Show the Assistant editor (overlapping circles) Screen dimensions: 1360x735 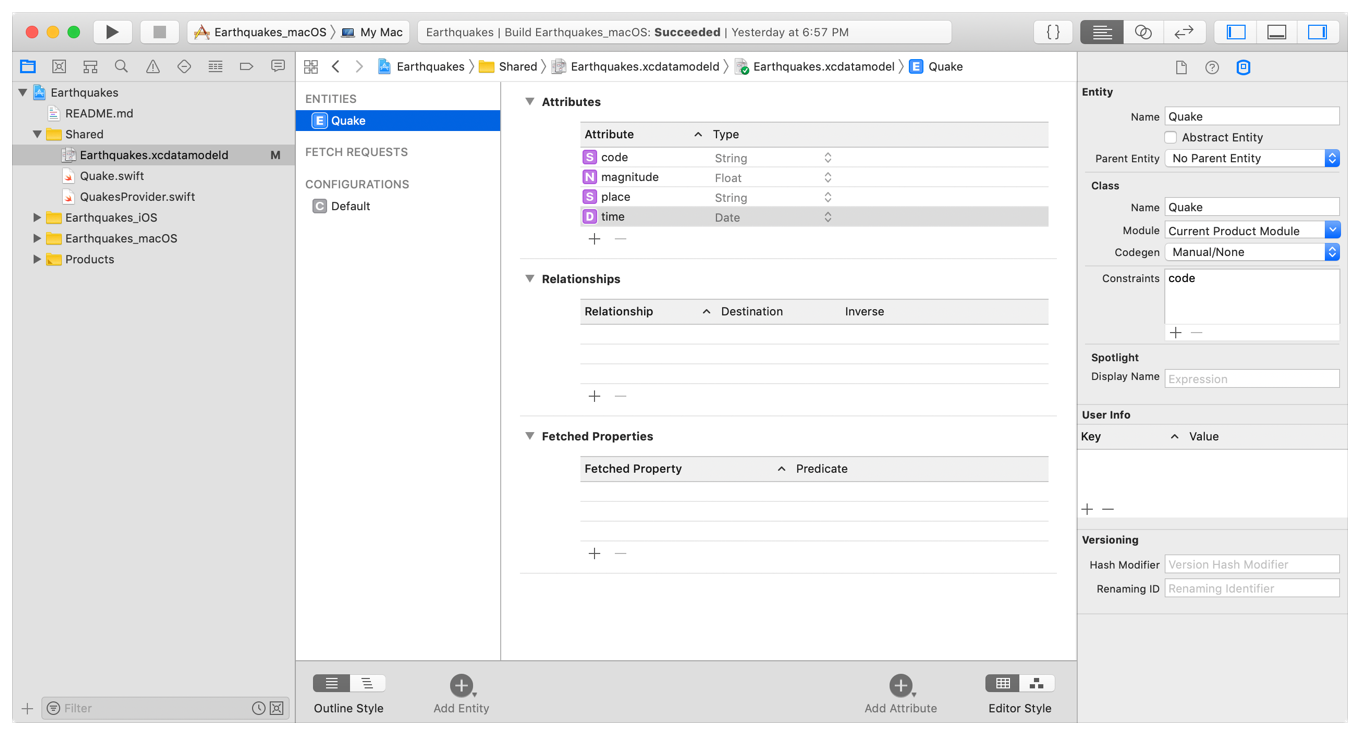(x=1142, y=32)
